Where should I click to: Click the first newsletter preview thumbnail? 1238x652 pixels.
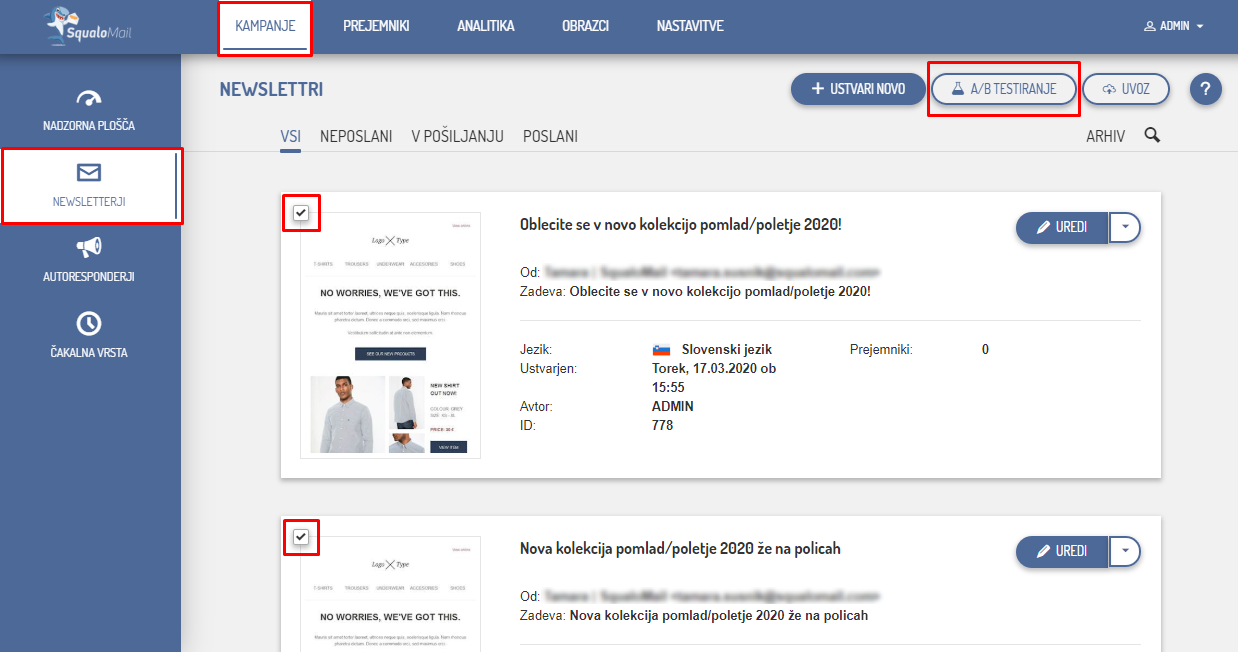pyautogui.click(x=391, y=335)
